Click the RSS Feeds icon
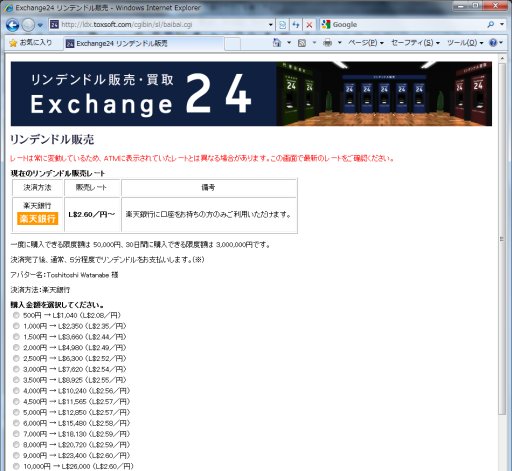The image size is (512, 471). [302, 43]
